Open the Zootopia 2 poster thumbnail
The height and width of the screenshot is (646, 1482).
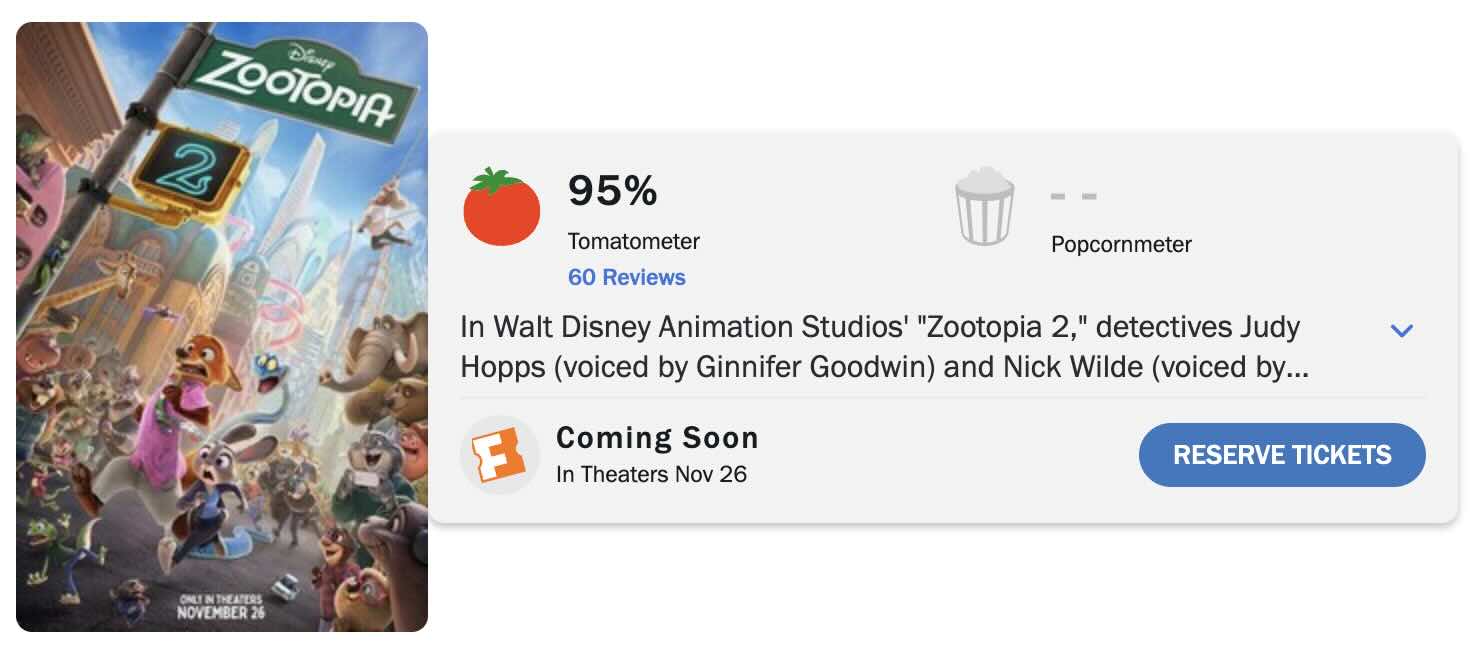tap(222, 326)
